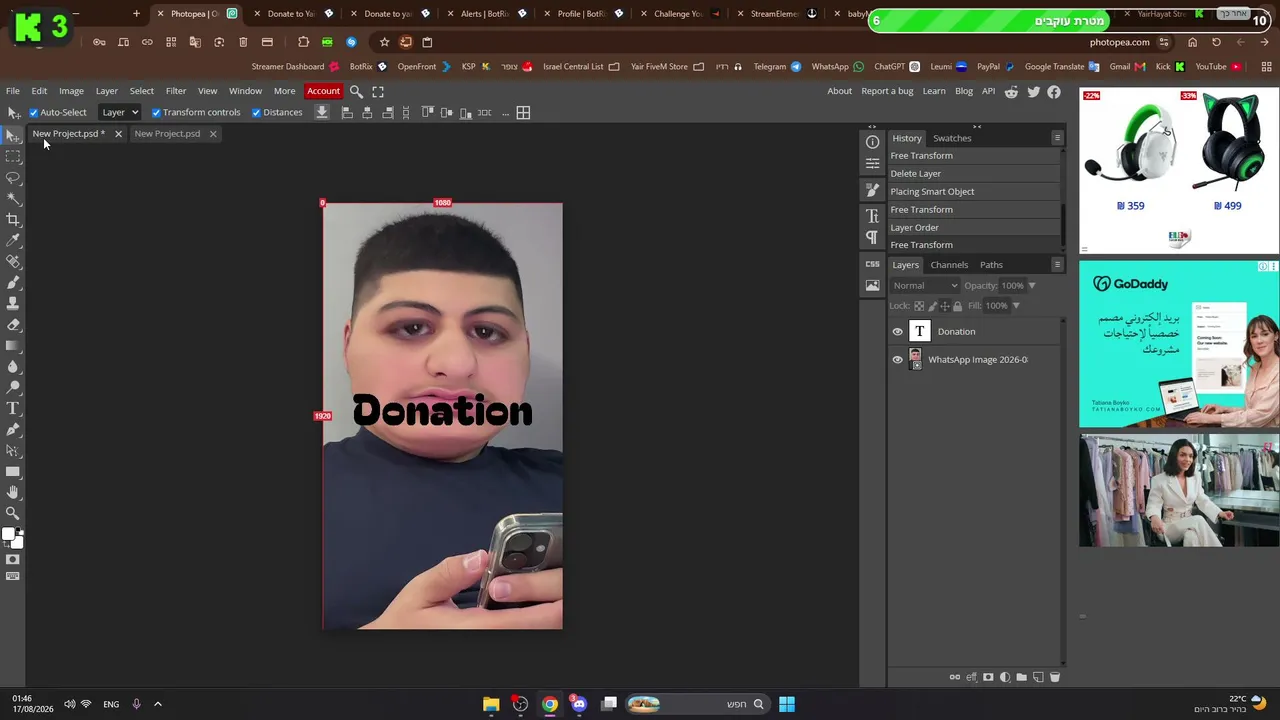
Task: Toggle the padlock lock-all icon
Action: point(957,306)
